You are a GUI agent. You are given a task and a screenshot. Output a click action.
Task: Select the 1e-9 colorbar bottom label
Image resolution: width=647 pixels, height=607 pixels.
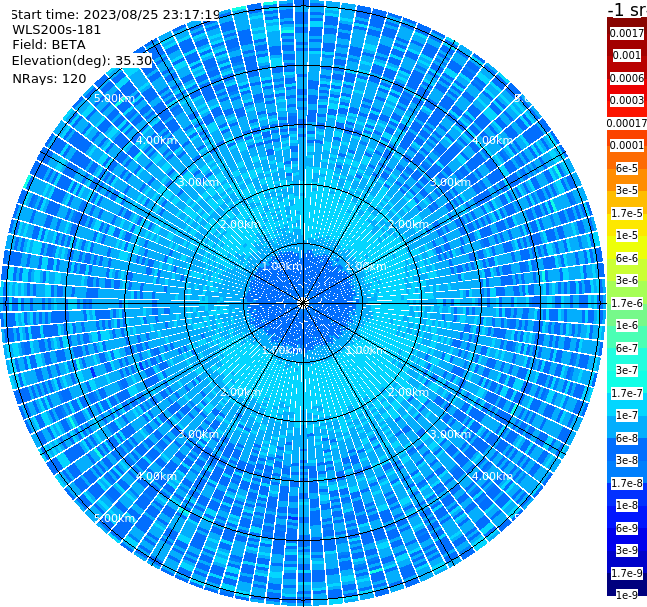coord(627,595)
